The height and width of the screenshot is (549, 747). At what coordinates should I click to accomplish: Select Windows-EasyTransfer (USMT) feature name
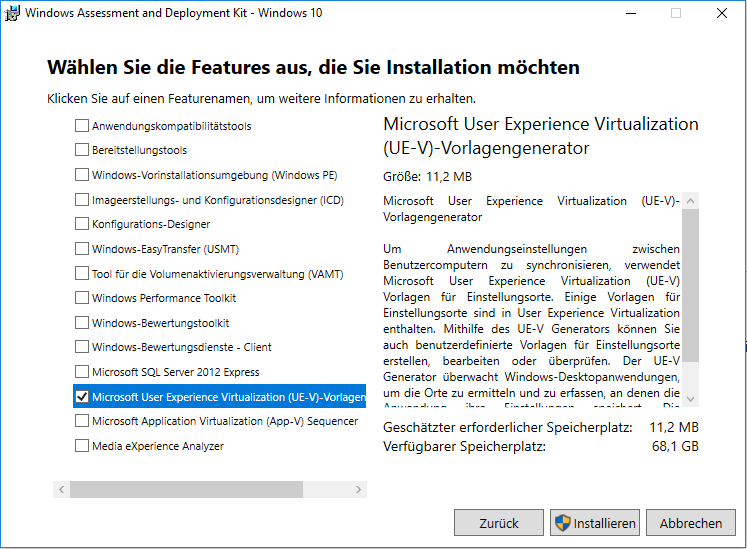coord(165,249)
